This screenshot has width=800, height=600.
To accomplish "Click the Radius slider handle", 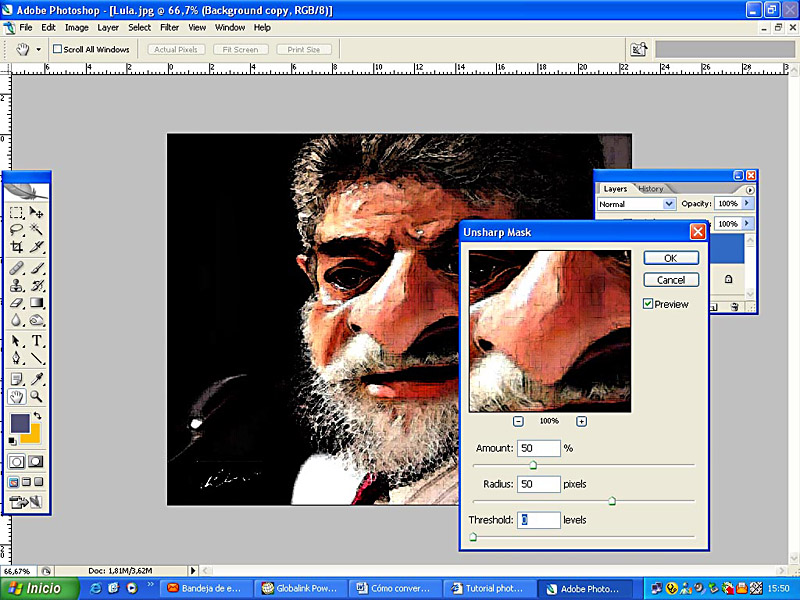I will pyautogui.click(x=611, y=501).
